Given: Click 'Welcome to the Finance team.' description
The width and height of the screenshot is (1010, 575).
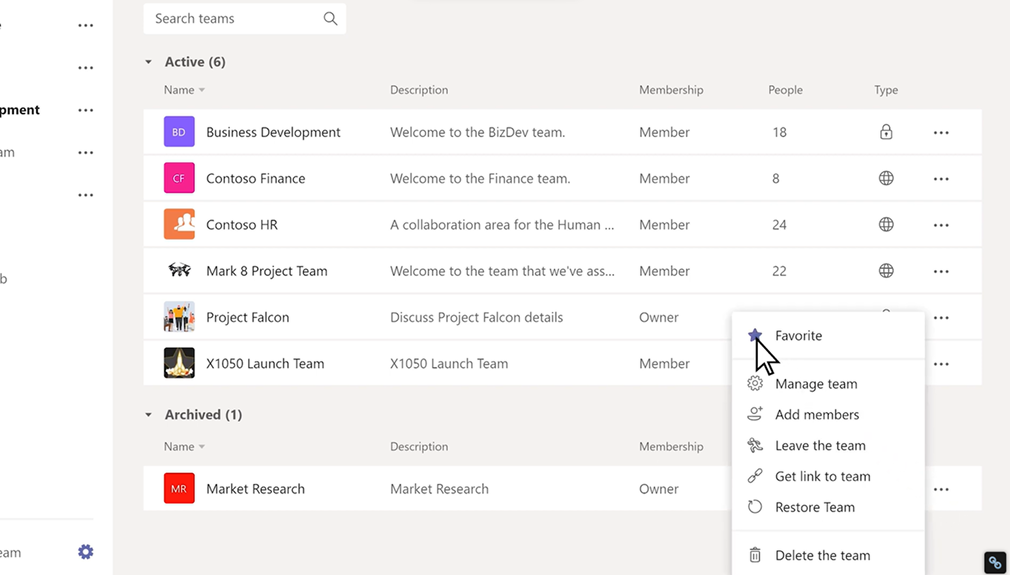Looking at the screenshot, I should tap(480, 178).
